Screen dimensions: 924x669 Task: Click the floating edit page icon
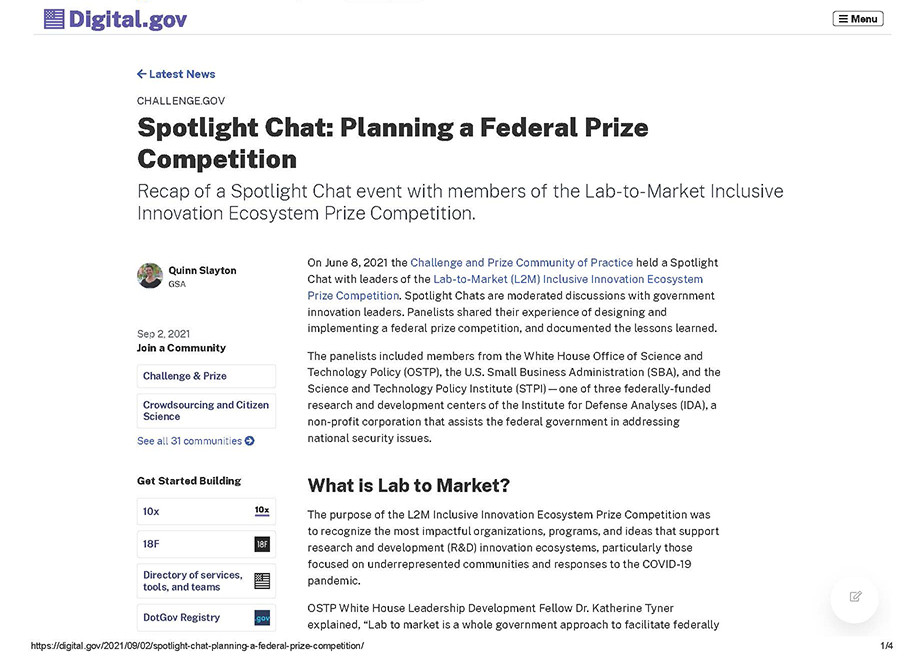[855, 597]
